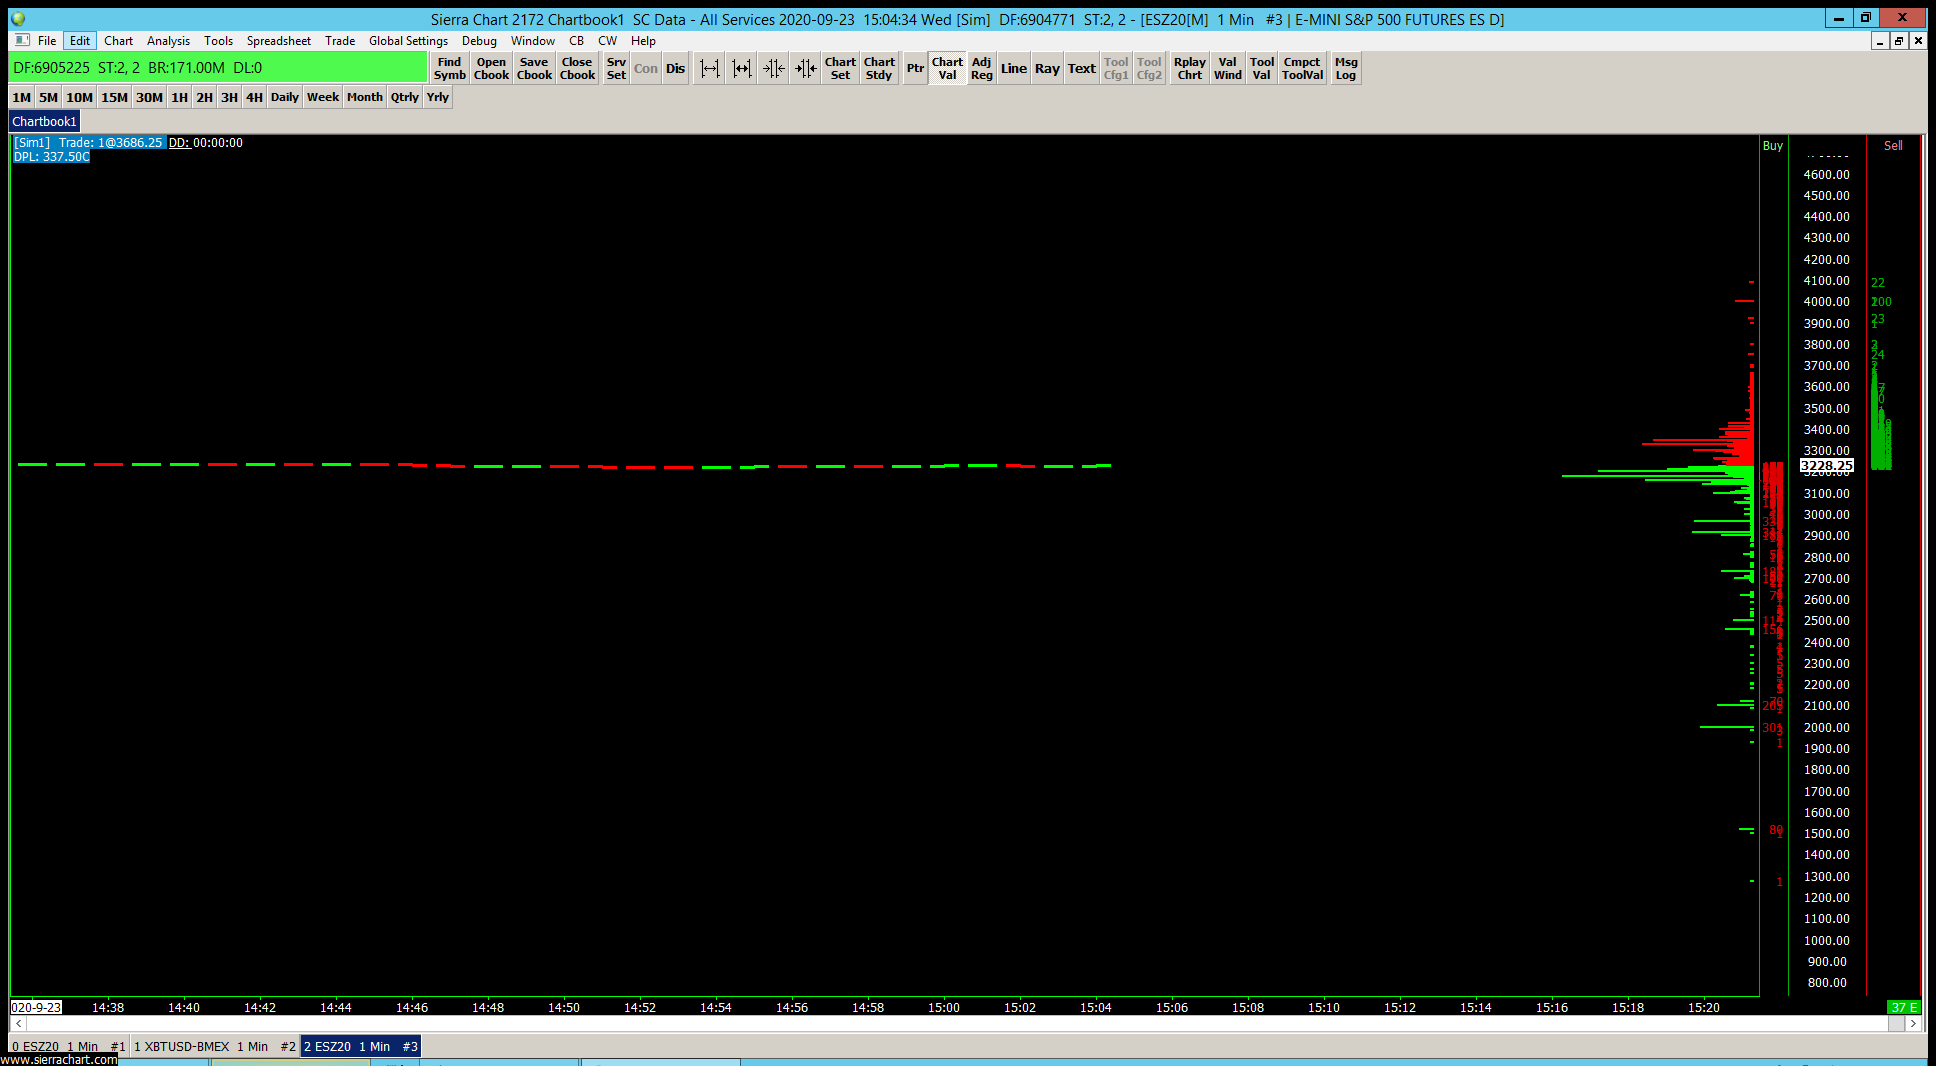Image resolution: width=1936 pixels, height=1066 pixels.
Task: Toggle the Val Wind window
Action: click(1228, 68)
